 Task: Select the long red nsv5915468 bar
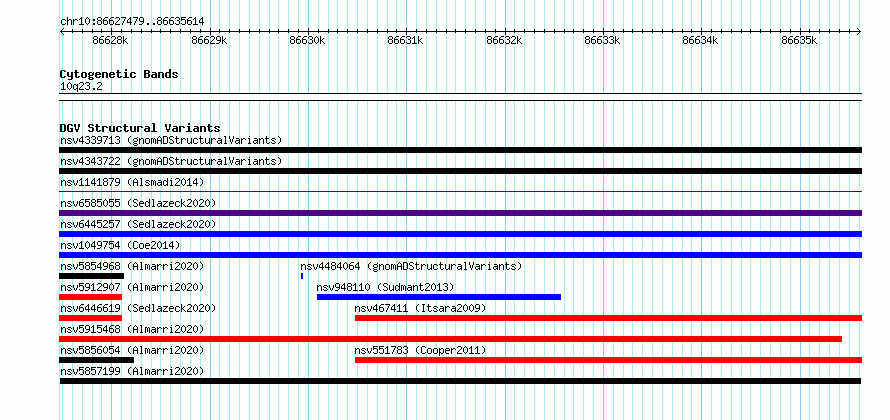(451, 339)
